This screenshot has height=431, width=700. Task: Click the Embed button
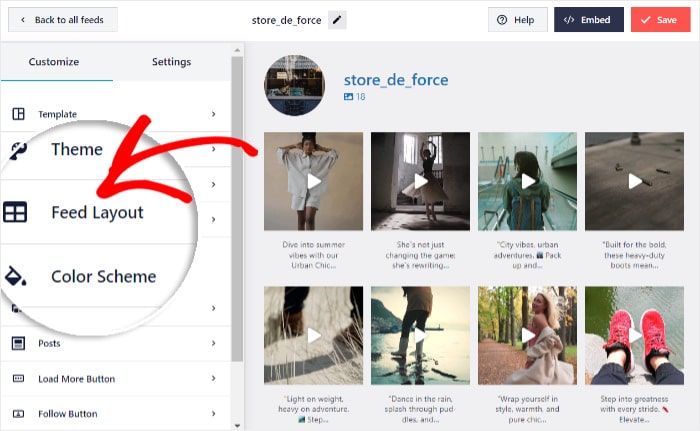coord(589,20)
